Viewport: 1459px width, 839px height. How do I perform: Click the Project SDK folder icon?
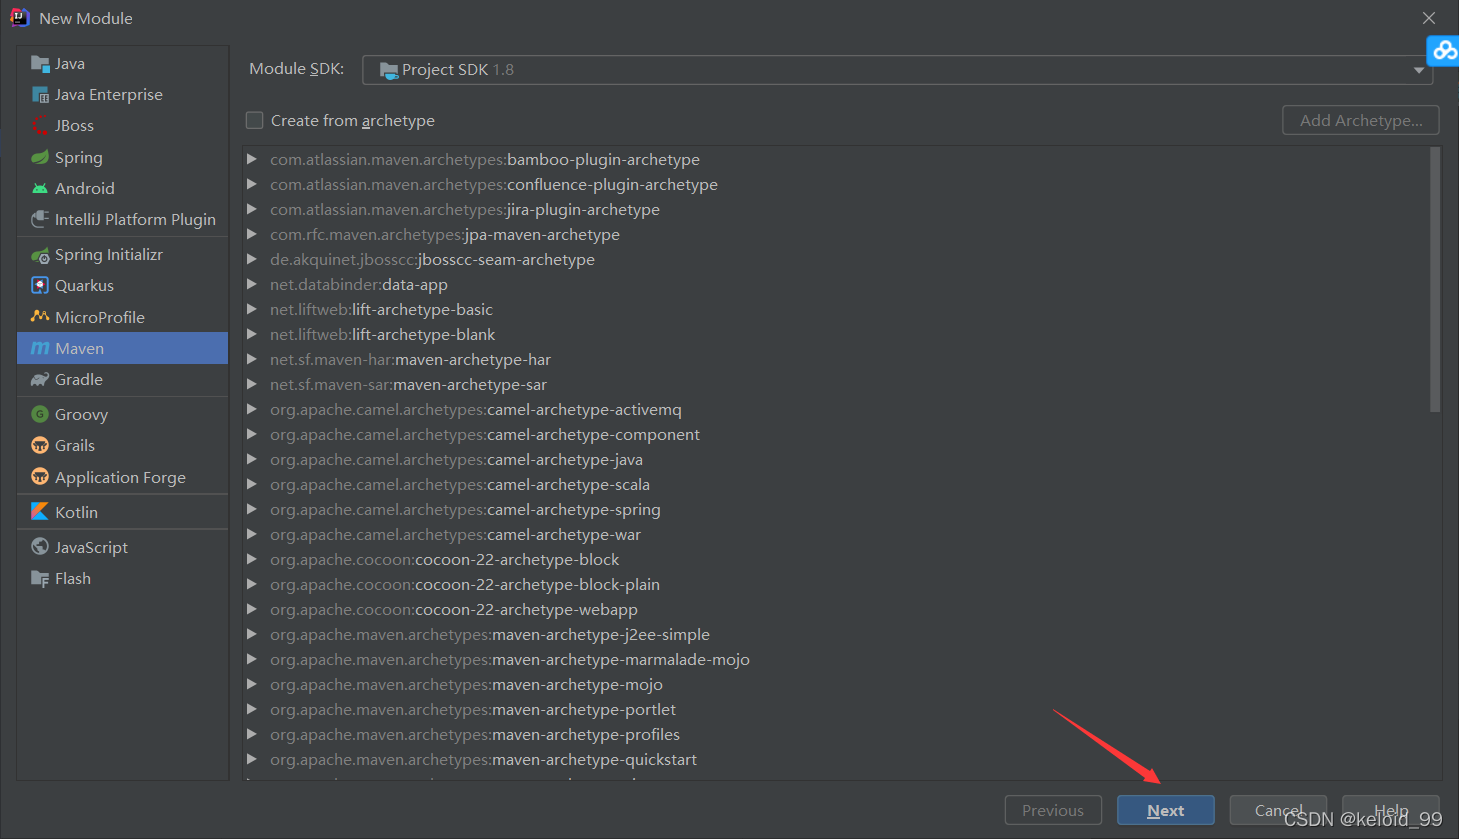click(389, 70)
